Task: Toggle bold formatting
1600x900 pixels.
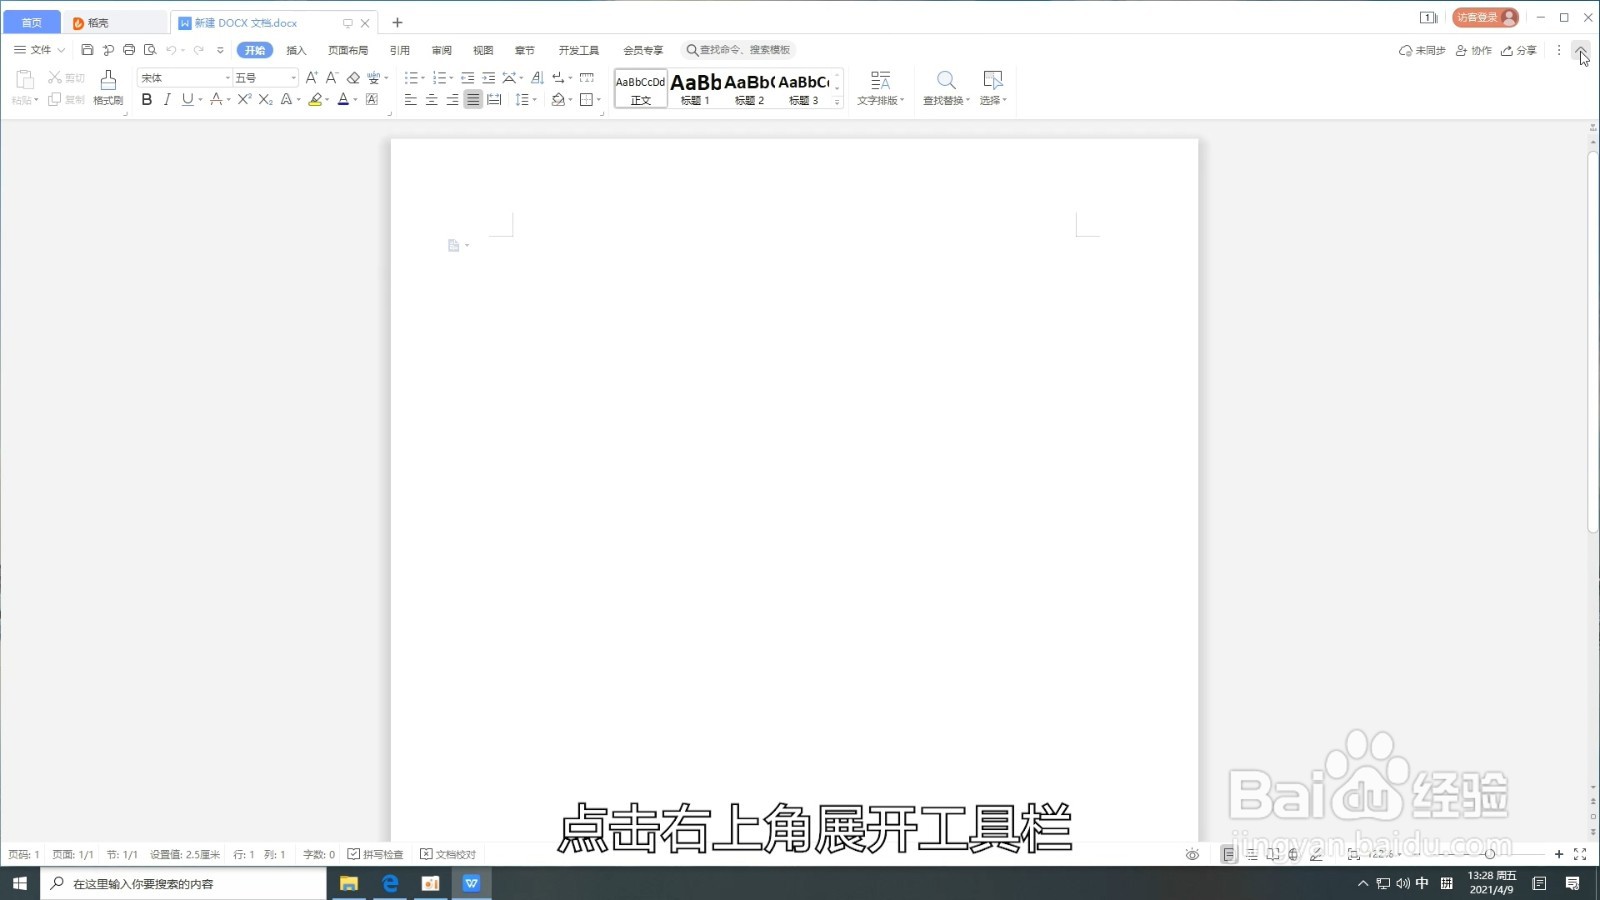Action: 147,99
